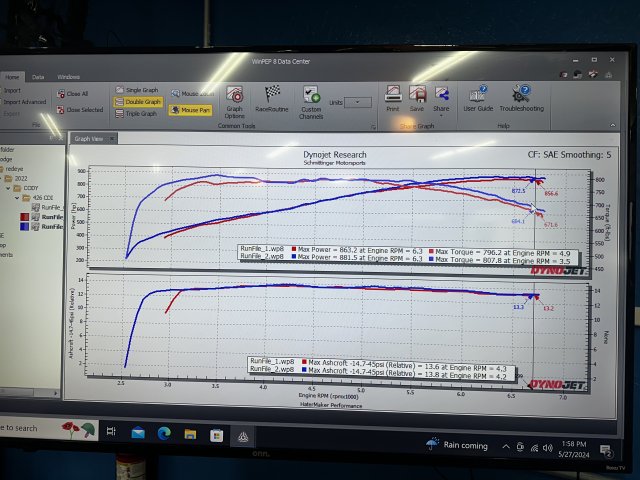Open the Units dropdown
The height and width of the screenshot is (480, 640).
358,102
